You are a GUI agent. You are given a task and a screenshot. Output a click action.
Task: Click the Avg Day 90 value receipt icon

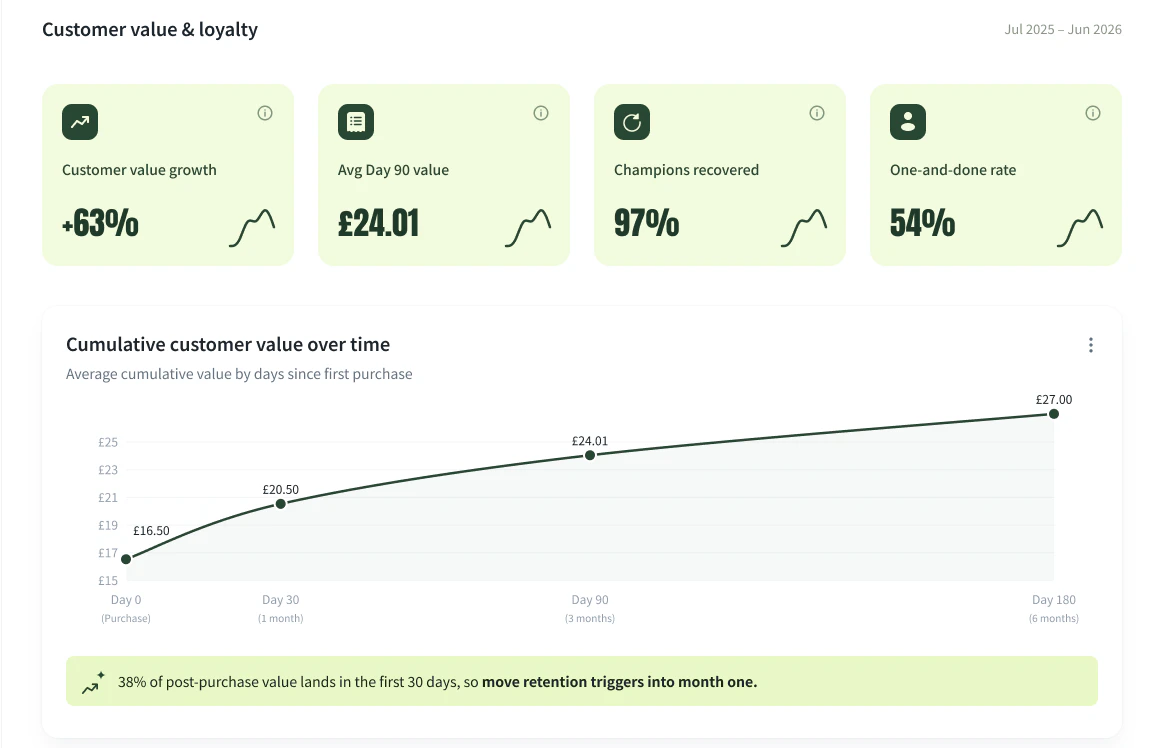point(356,122)
